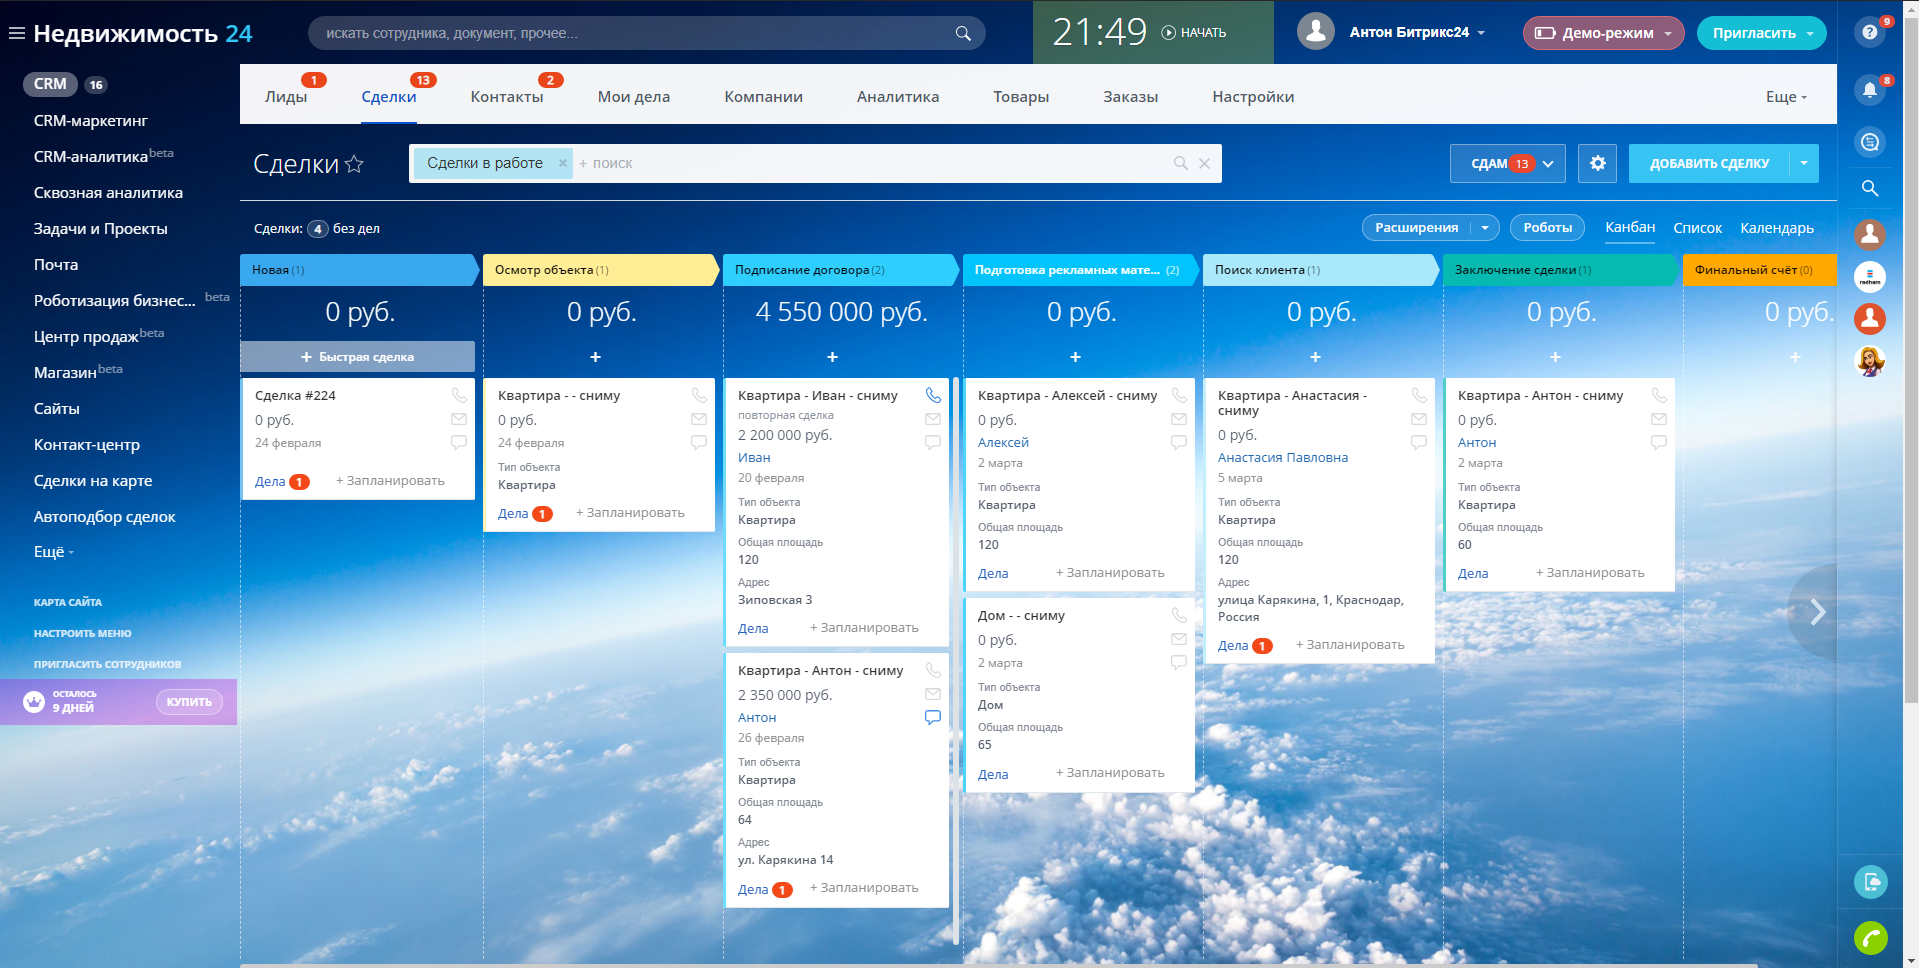Expand the sidebar Ещё menu

(x=54, y=552)
